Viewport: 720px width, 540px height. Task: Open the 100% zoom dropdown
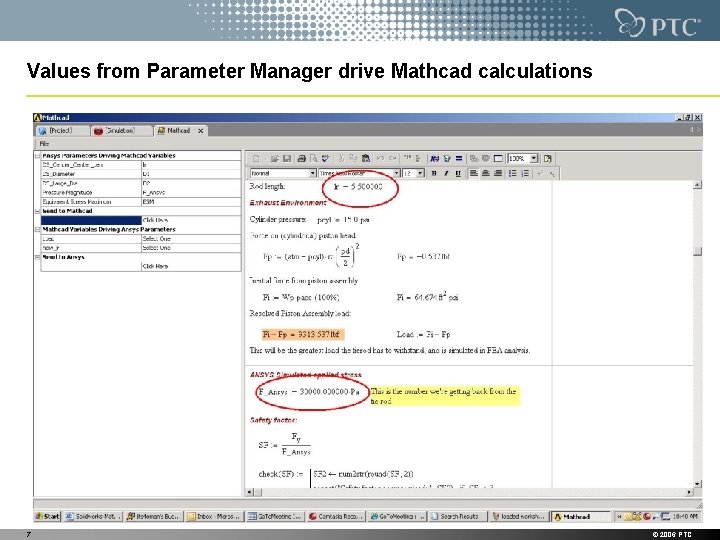click(534, 158)
